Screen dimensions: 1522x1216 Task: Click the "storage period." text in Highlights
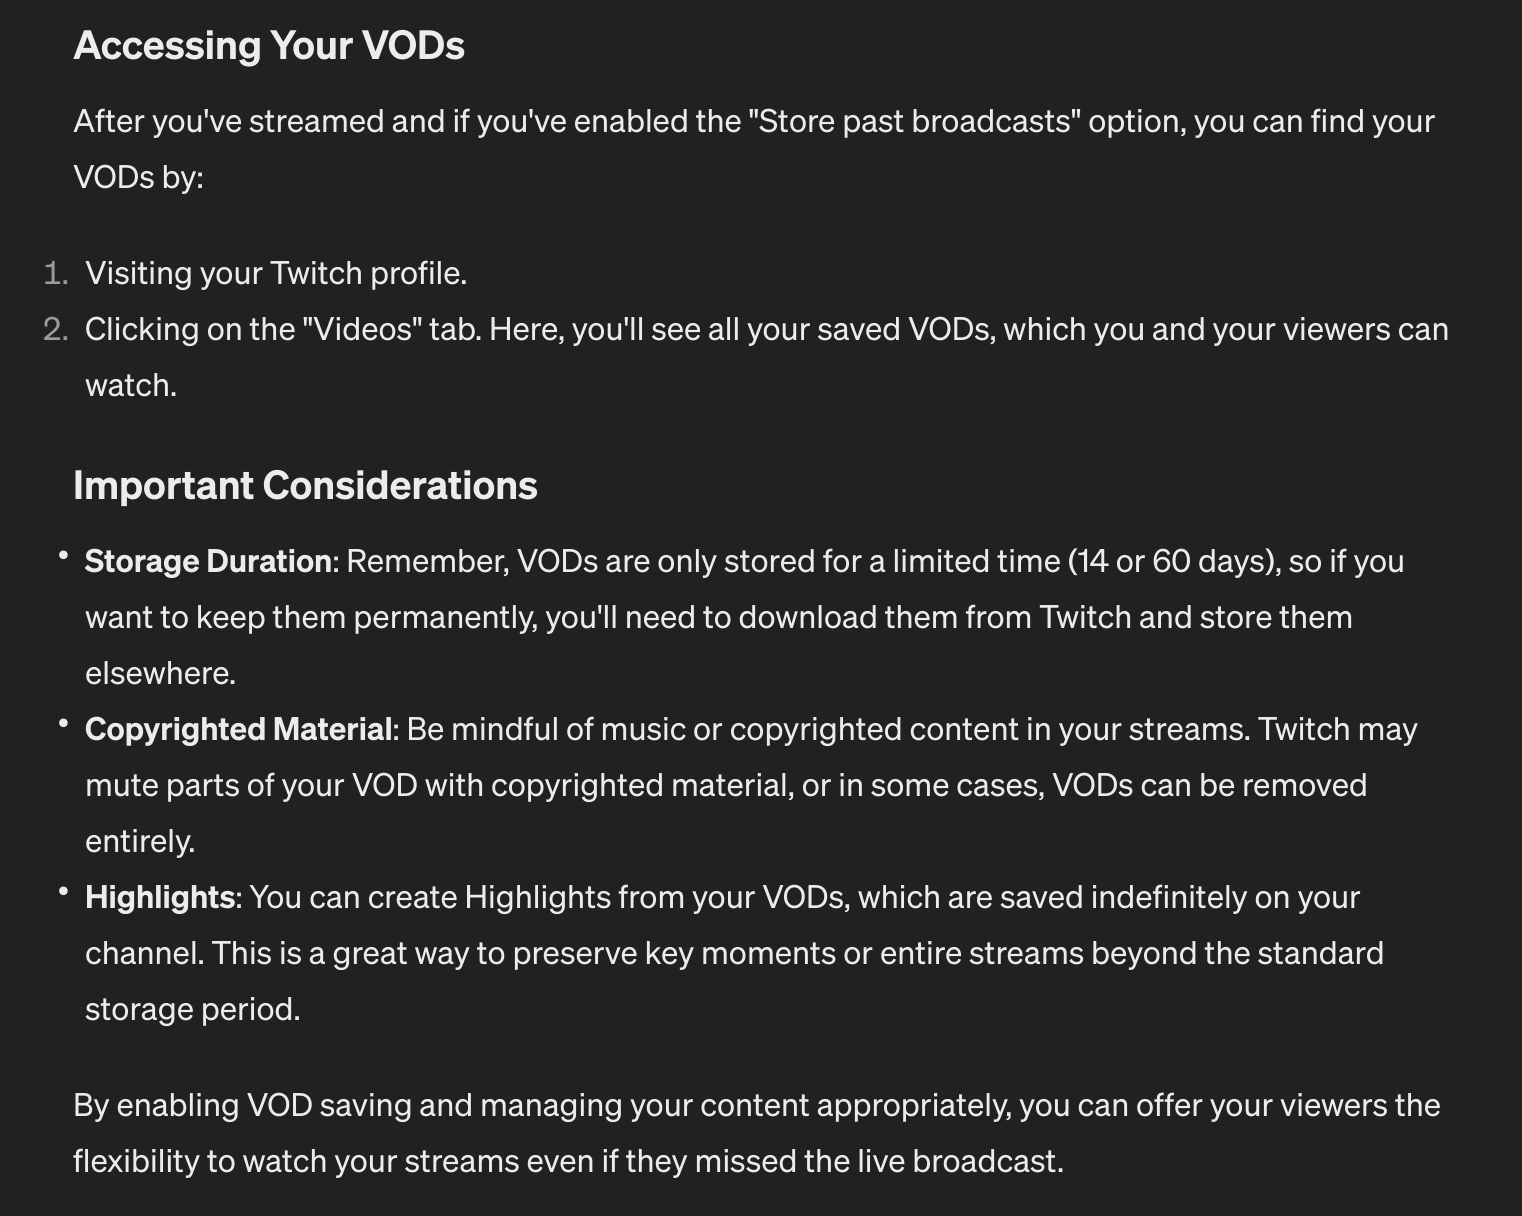(193, 1010)
